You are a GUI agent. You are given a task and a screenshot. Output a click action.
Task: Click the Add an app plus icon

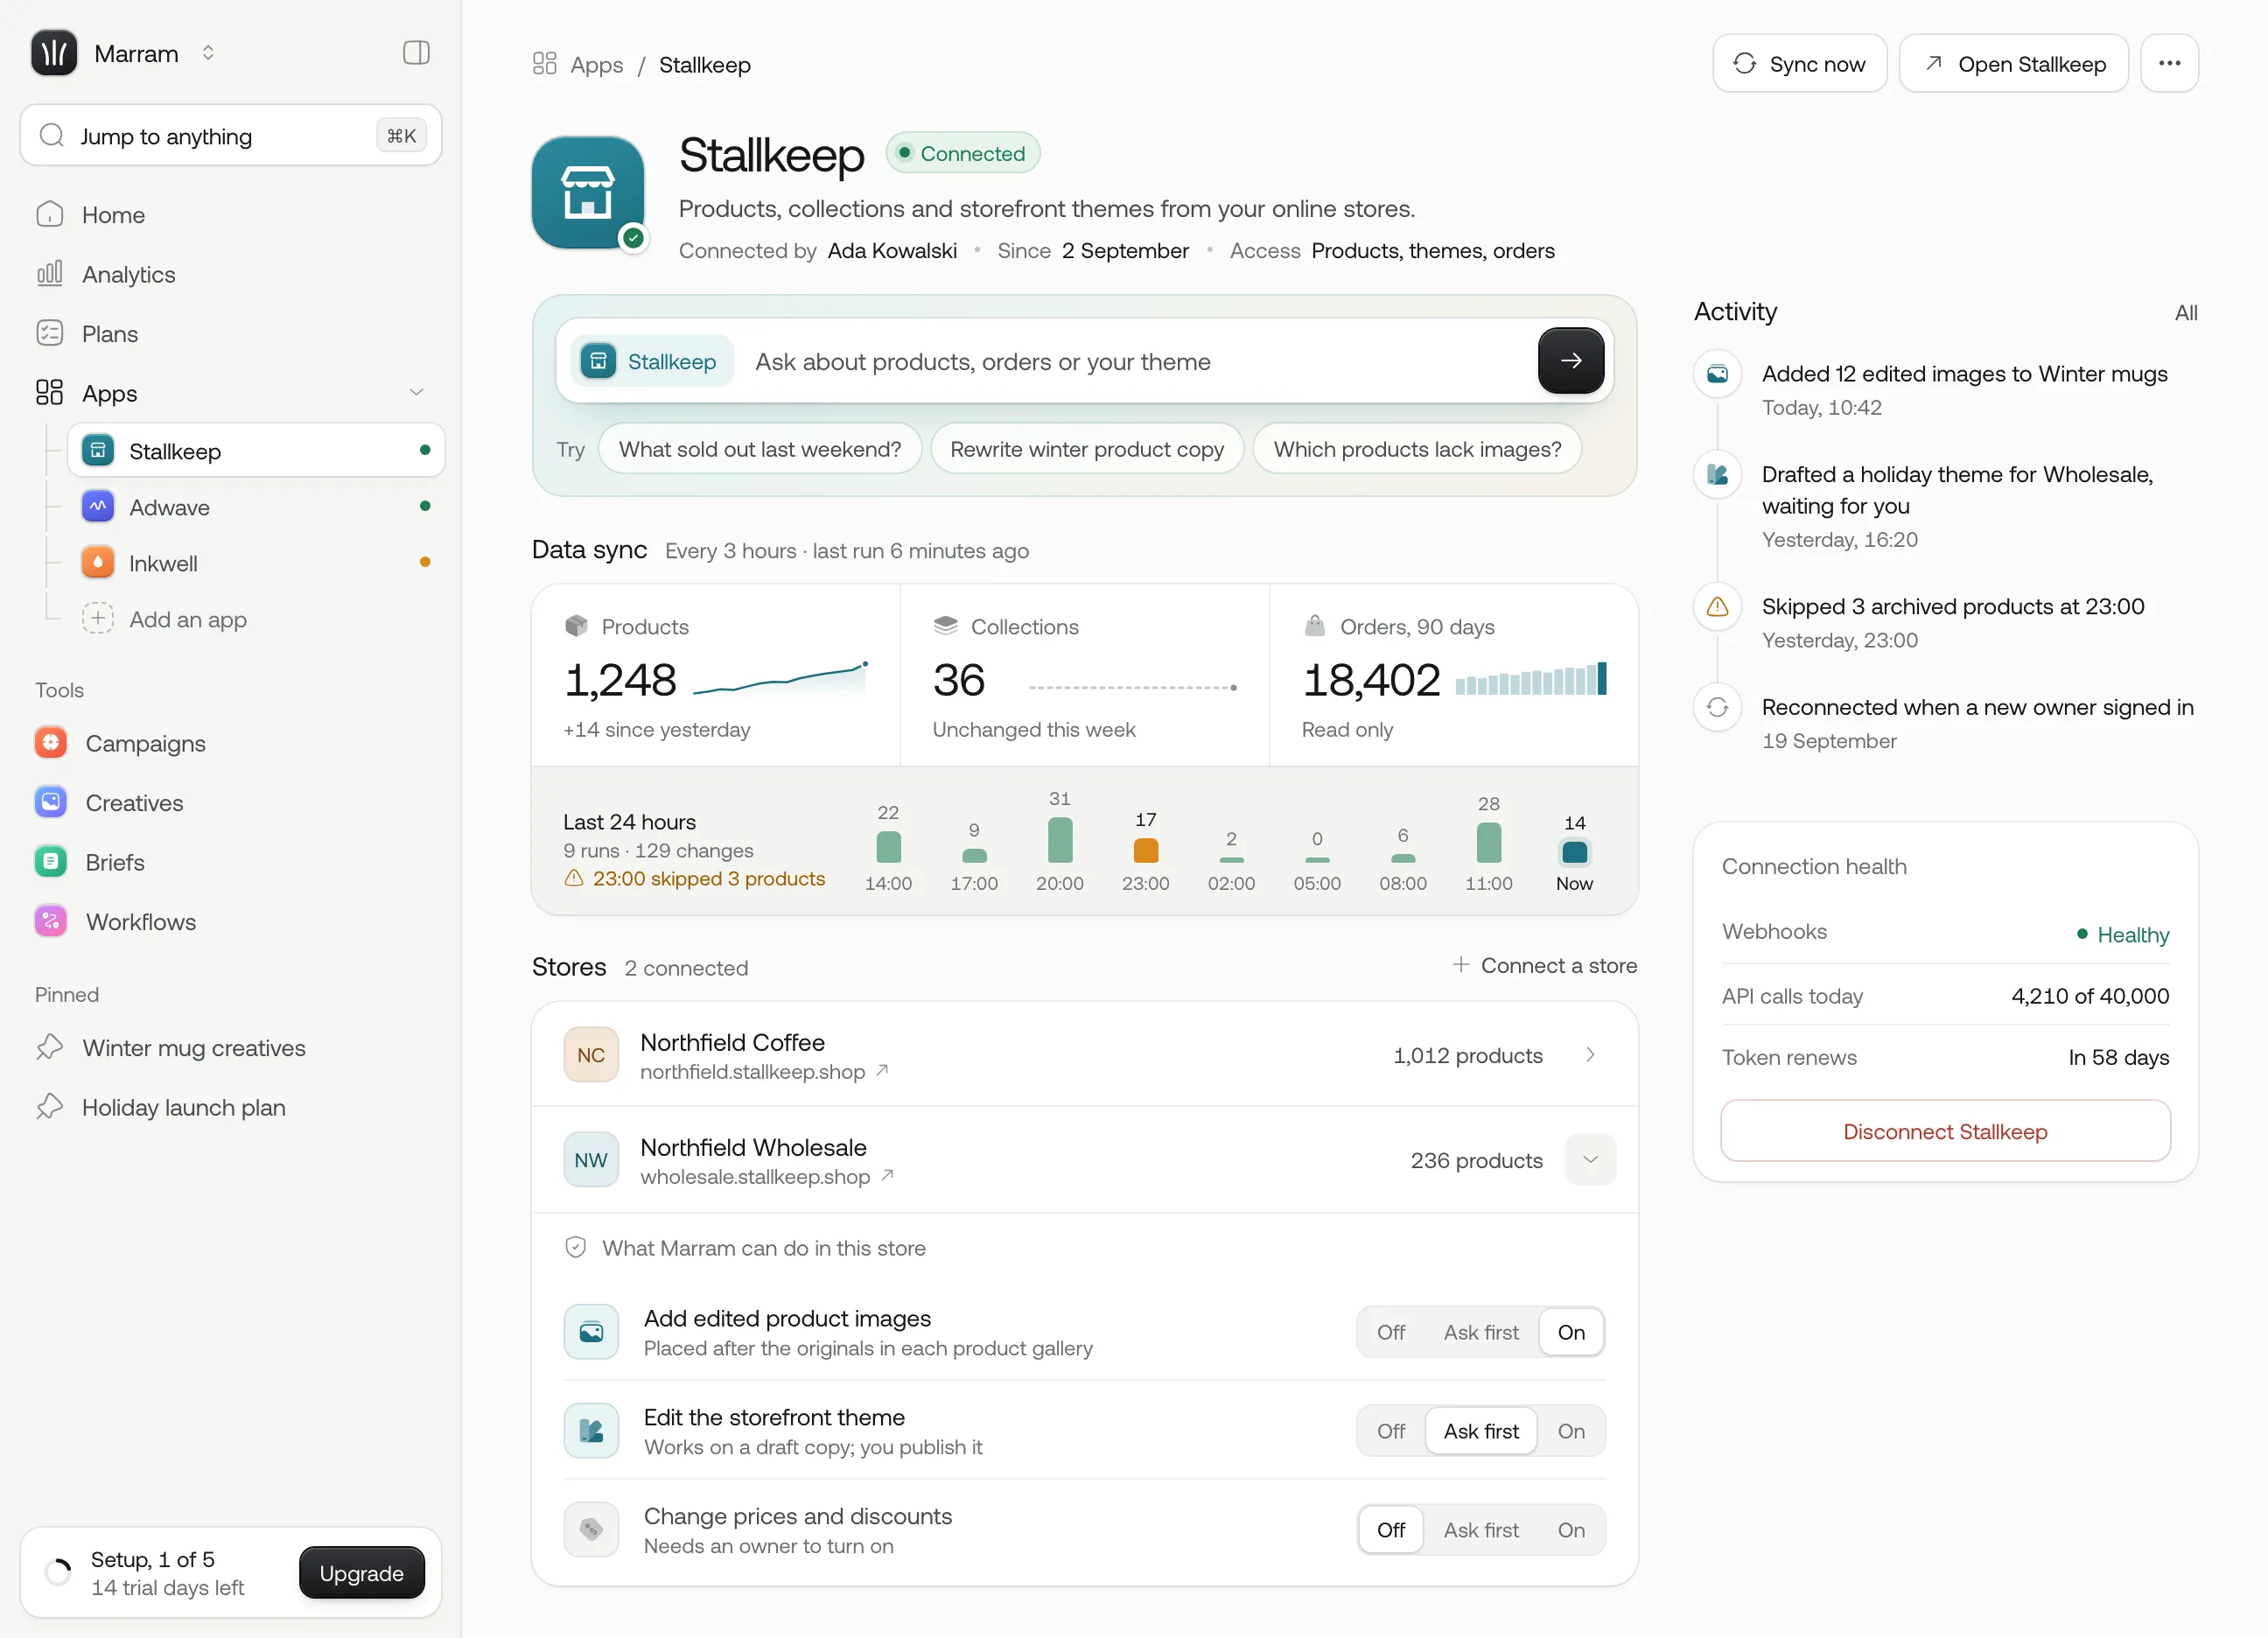(x=97, y=619)
